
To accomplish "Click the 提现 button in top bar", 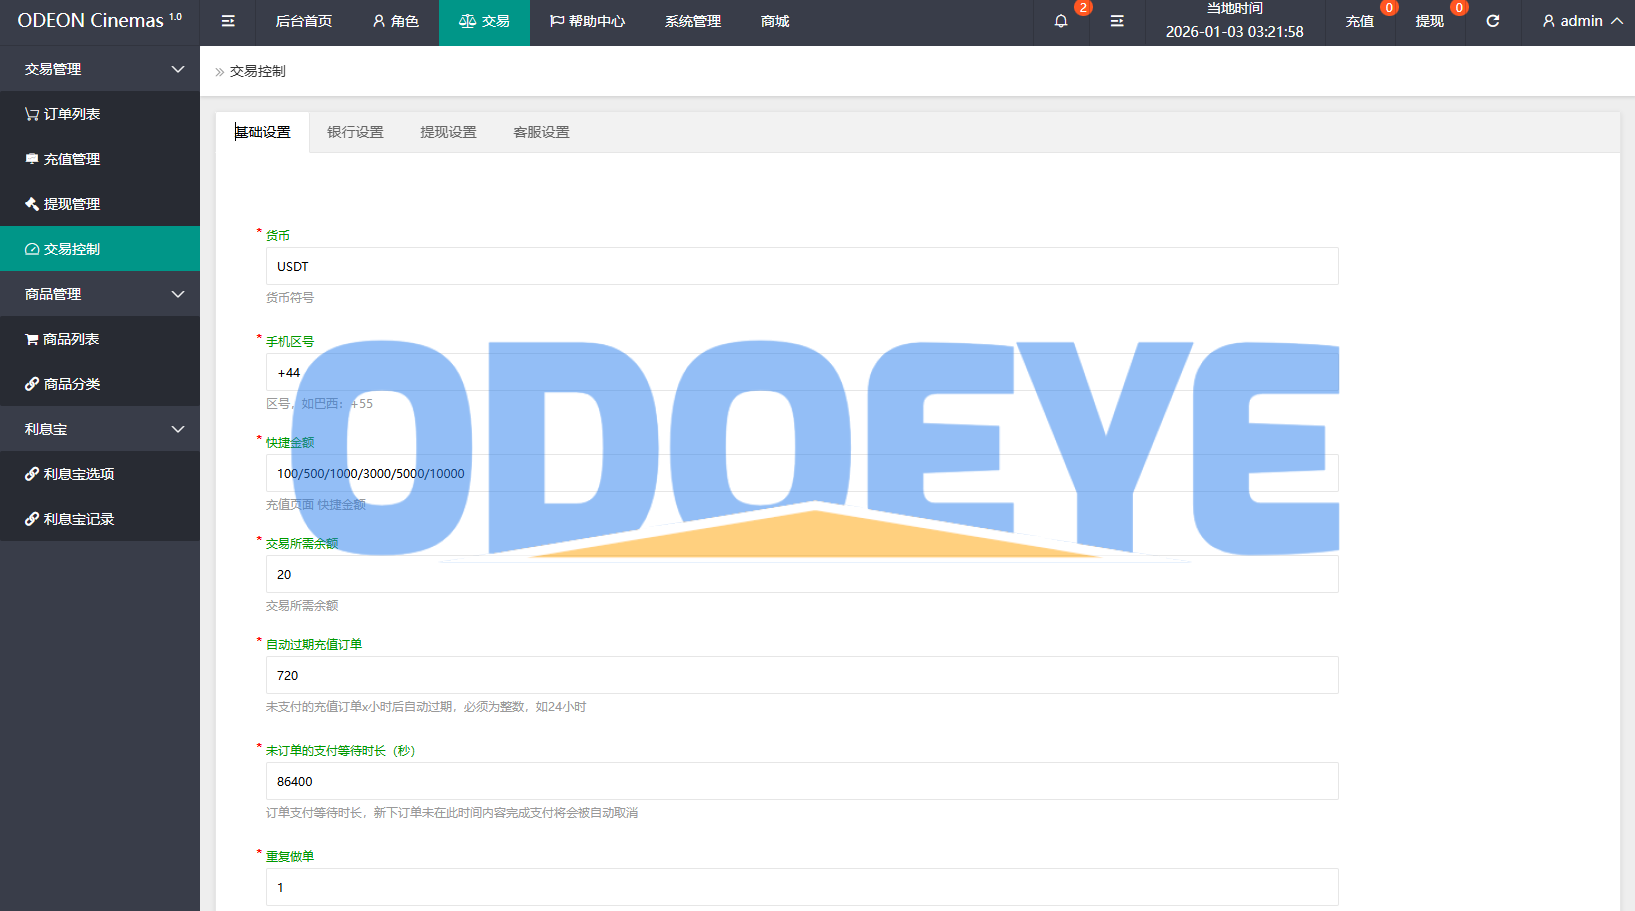I will [1429, 21].
